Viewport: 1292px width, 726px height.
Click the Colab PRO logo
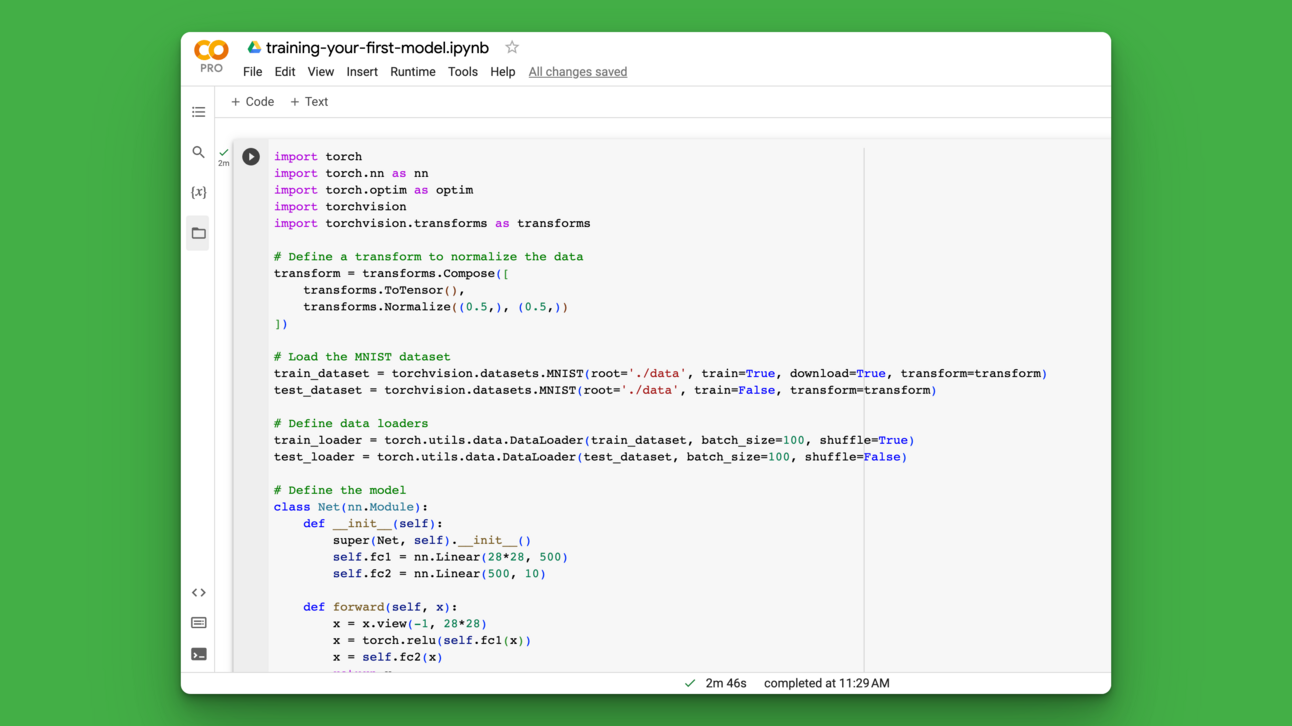[211, 55]
